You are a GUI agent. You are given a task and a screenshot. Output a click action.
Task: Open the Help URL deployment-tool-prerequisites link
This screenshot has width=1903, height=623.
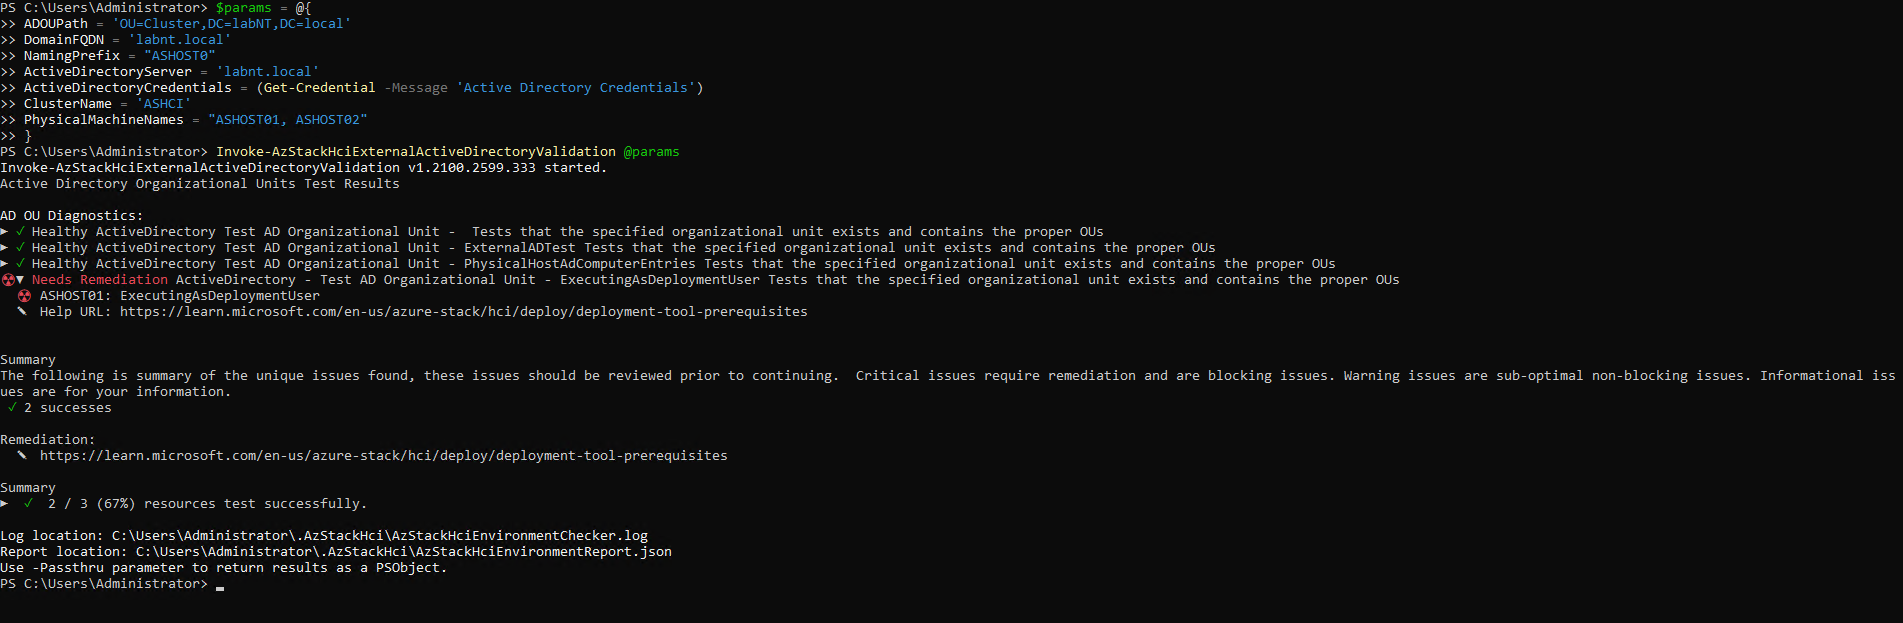[x=464, y=311]
